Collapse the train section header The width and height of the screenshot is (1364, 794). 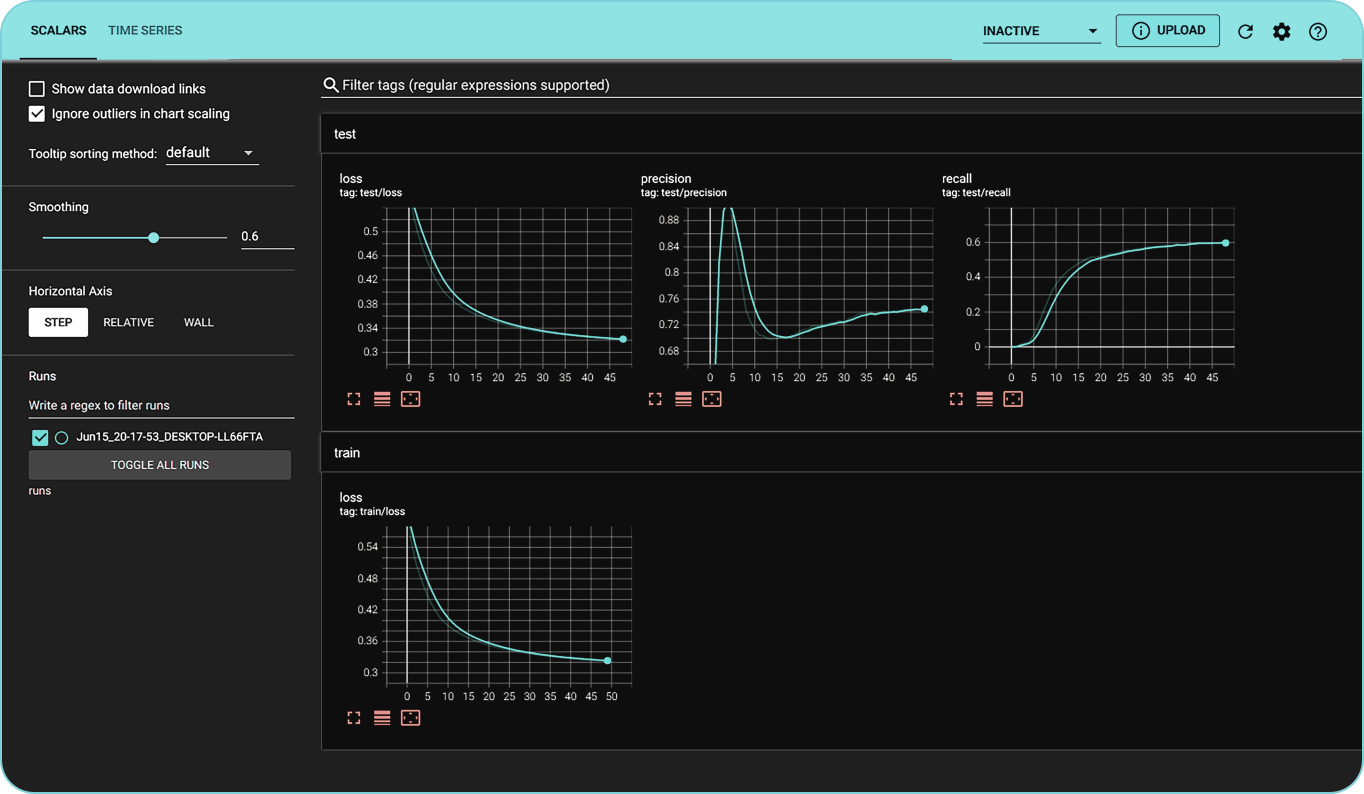[347, 453]
